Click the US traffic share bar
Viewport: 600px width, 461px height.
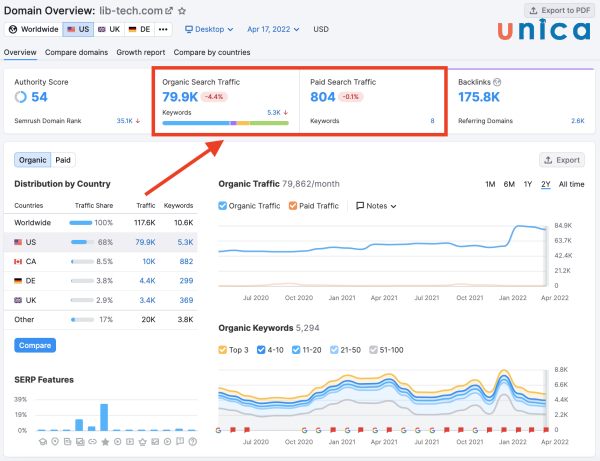(x=82, y=242)
